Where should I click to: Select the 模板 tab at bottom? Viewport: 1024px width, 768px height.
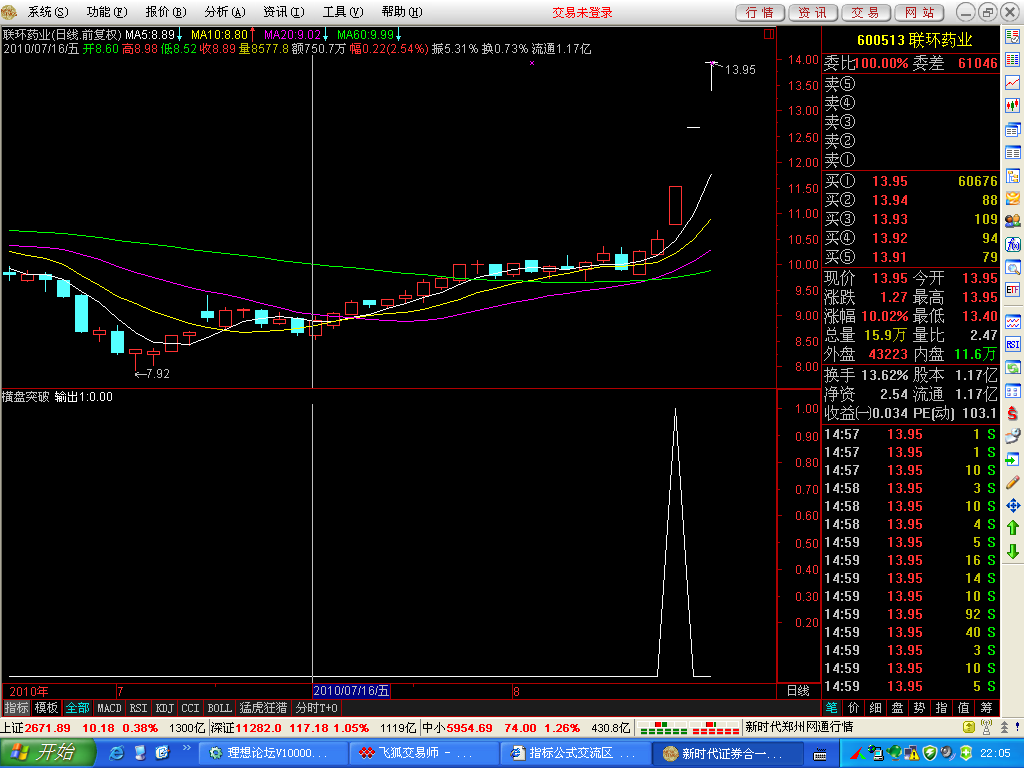pos(46,708)
